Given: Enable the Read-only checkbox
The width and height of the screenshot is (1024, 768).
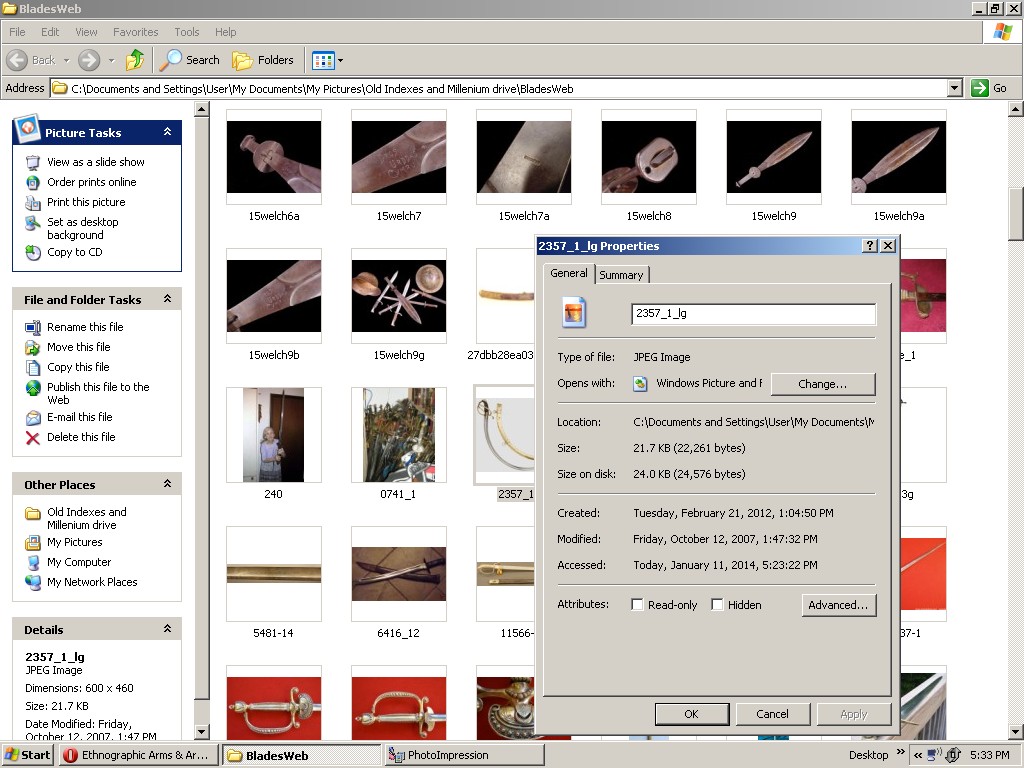Looking at the screenshot, I should point(637,605).
